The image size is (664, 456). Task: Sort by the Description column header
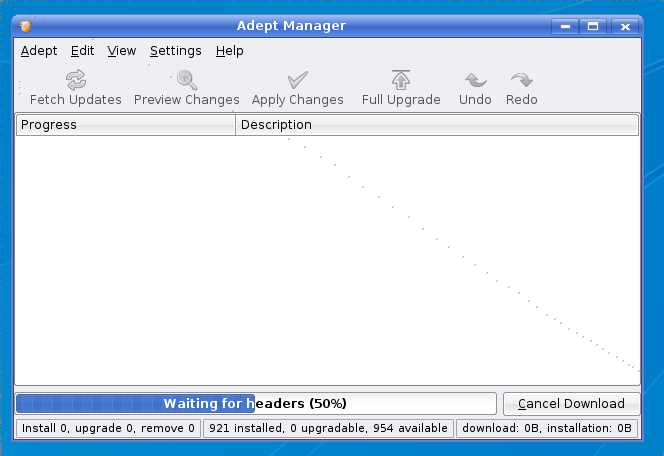tap(437, 125)
